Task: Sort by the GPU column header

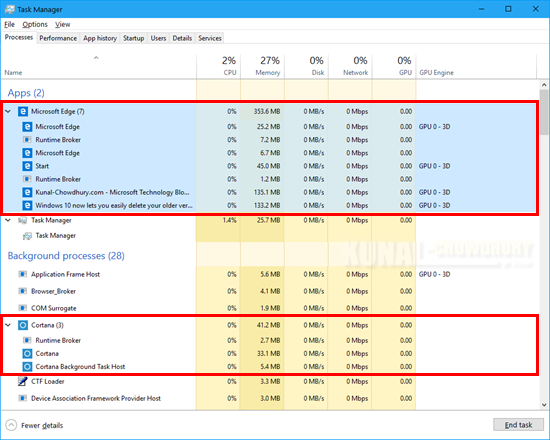Action: (x=394, y=66)
